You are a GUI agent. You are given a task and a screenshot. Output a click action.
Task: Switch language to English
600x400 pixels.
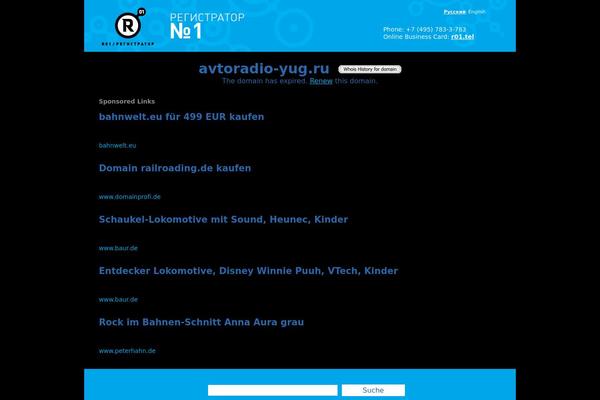click(478, 10)
